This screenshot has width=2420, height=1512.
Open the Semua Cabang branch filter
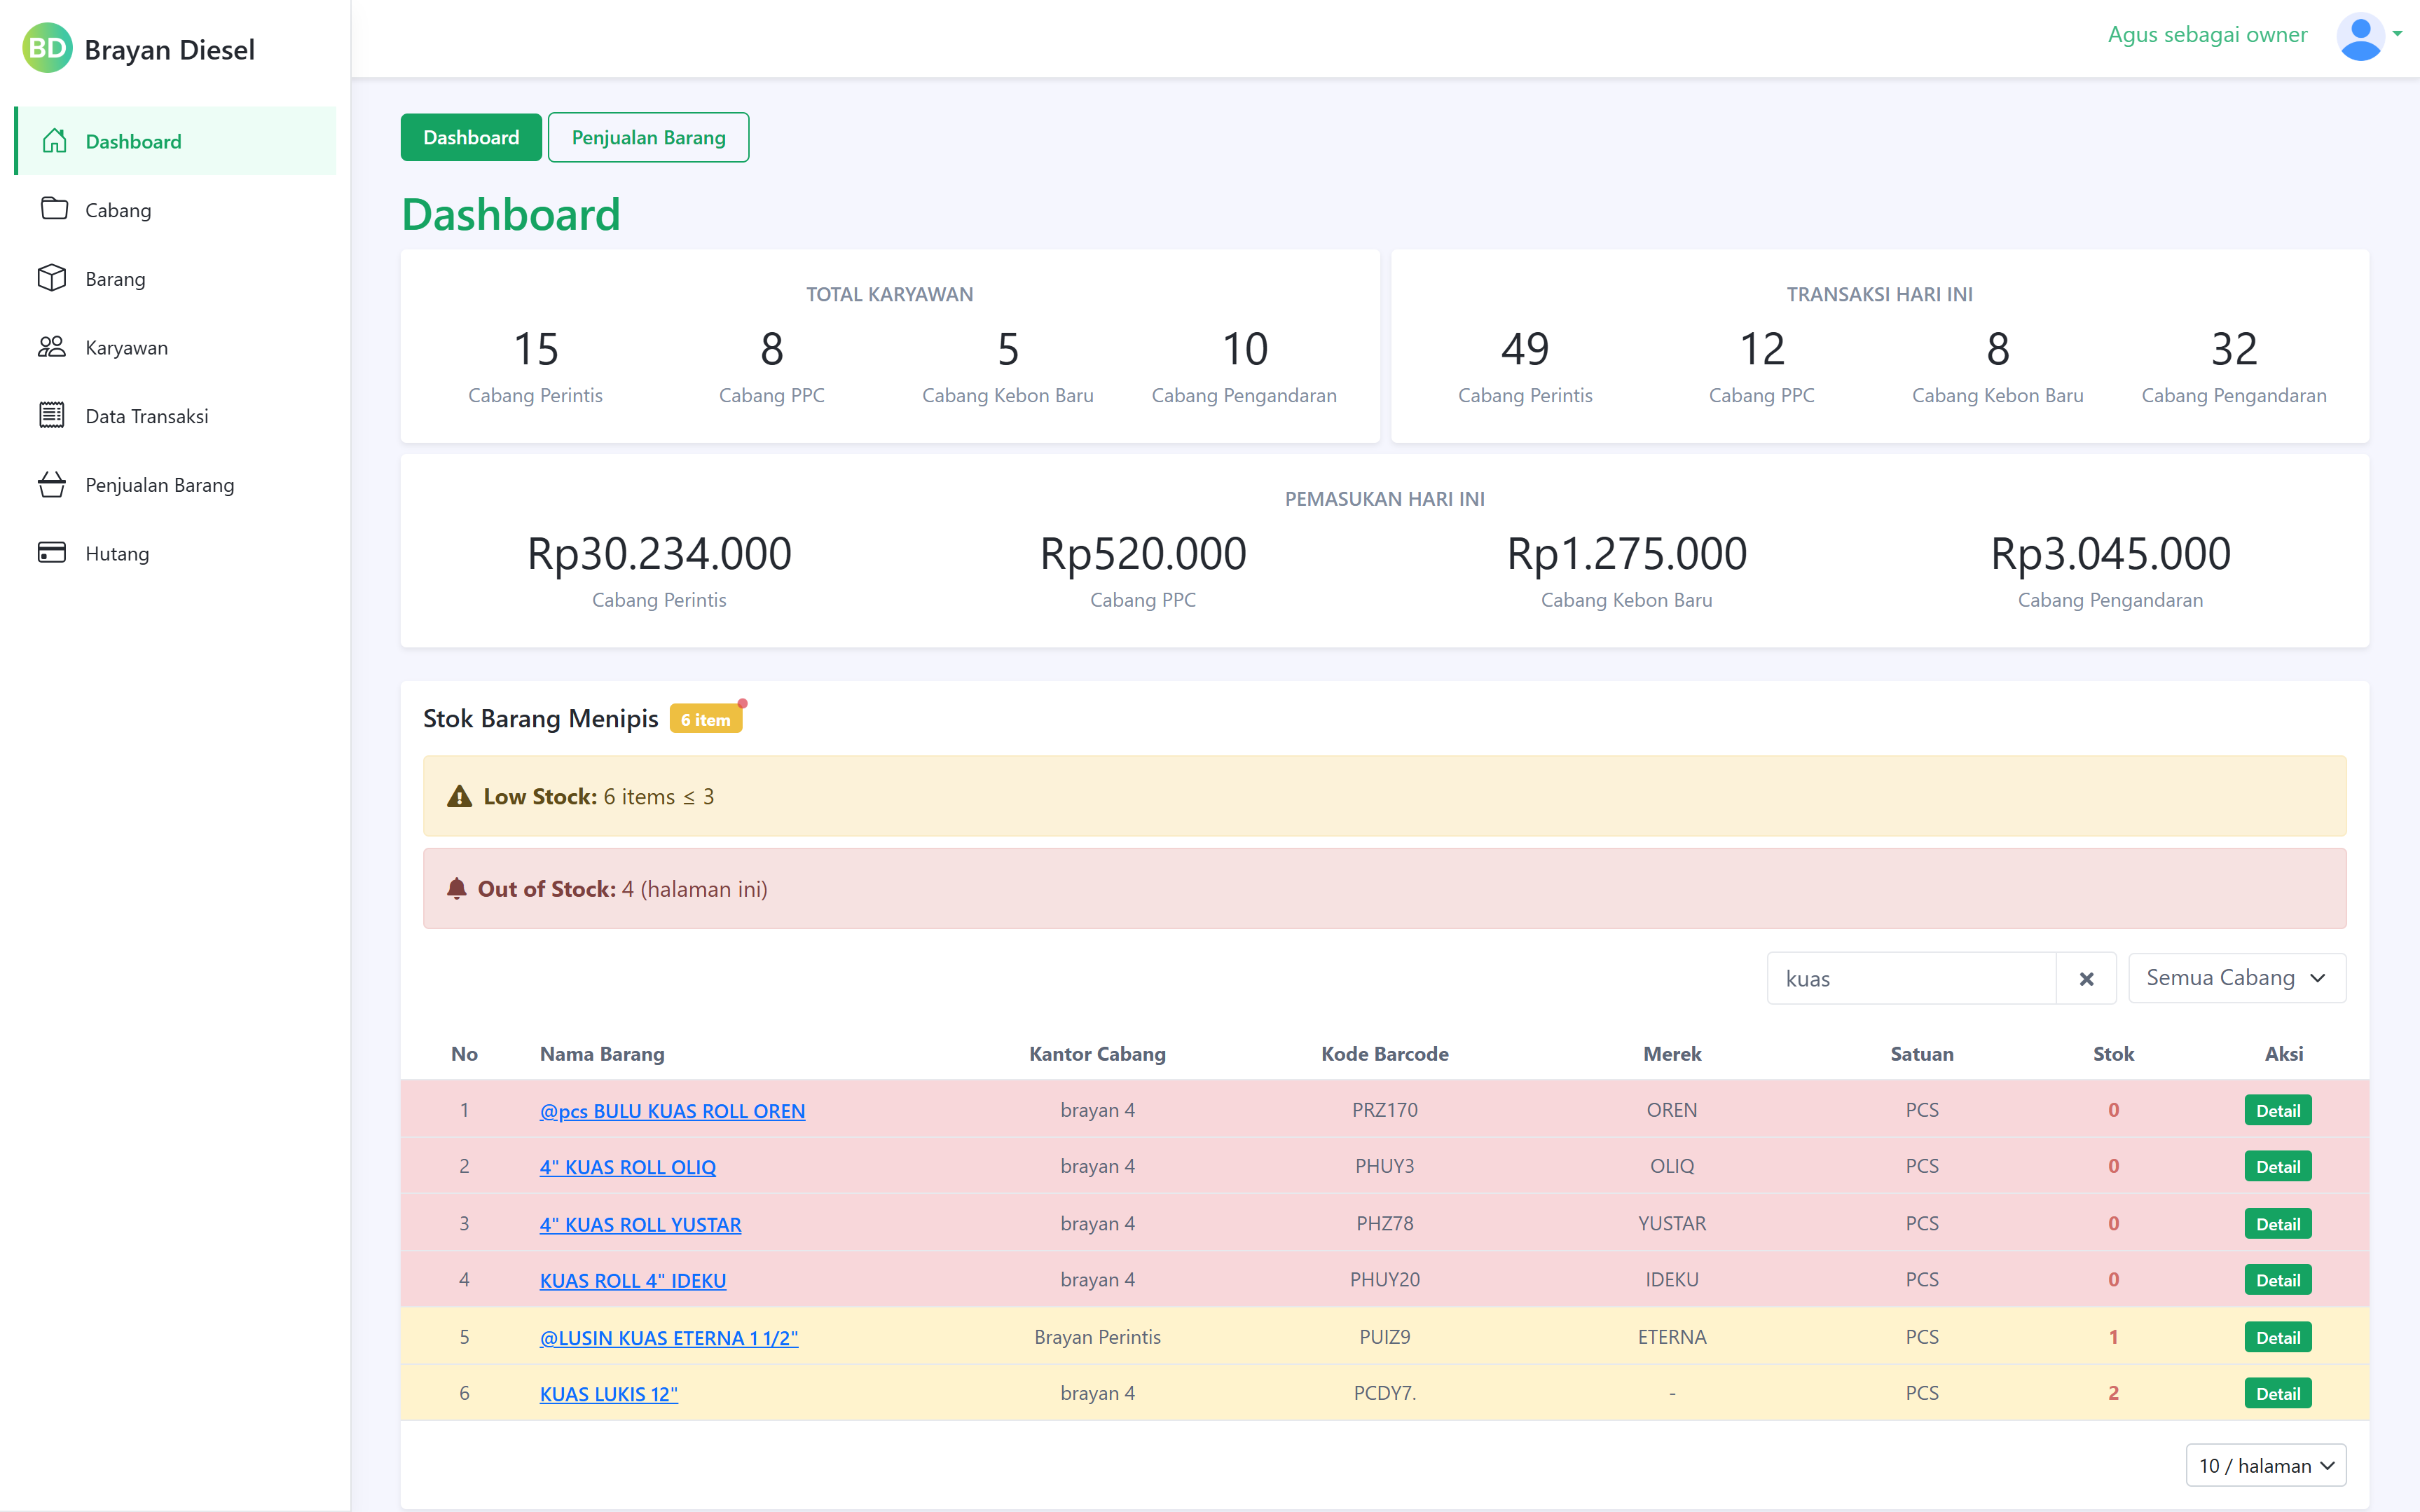pyautogui.click(x=2237, y=978)
